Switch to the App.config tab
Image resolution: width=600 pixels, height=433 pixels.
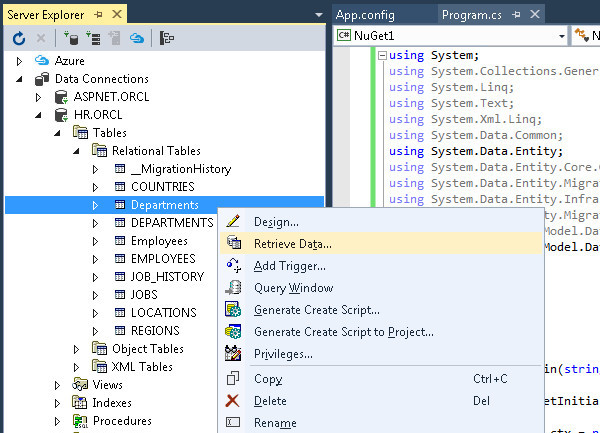tap(366, 15)
